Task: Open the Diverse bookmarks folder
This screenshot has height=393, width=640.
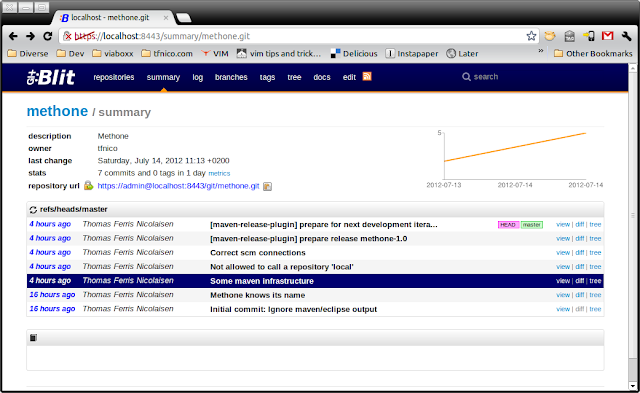Action: pos(28,53)
